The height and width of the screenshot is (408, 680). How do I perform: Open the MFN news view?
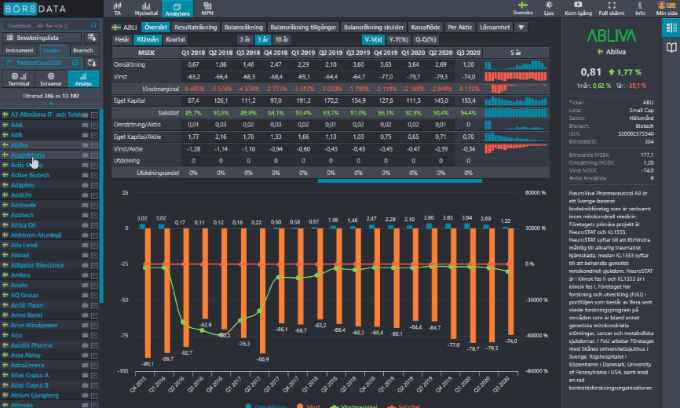tap(207, 8)
